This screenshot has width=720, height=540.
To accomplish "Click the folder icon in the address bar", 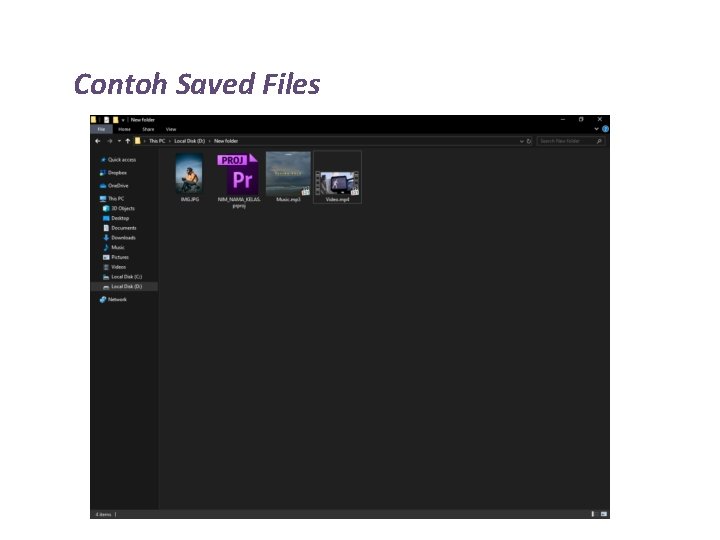I will point(137,141).
